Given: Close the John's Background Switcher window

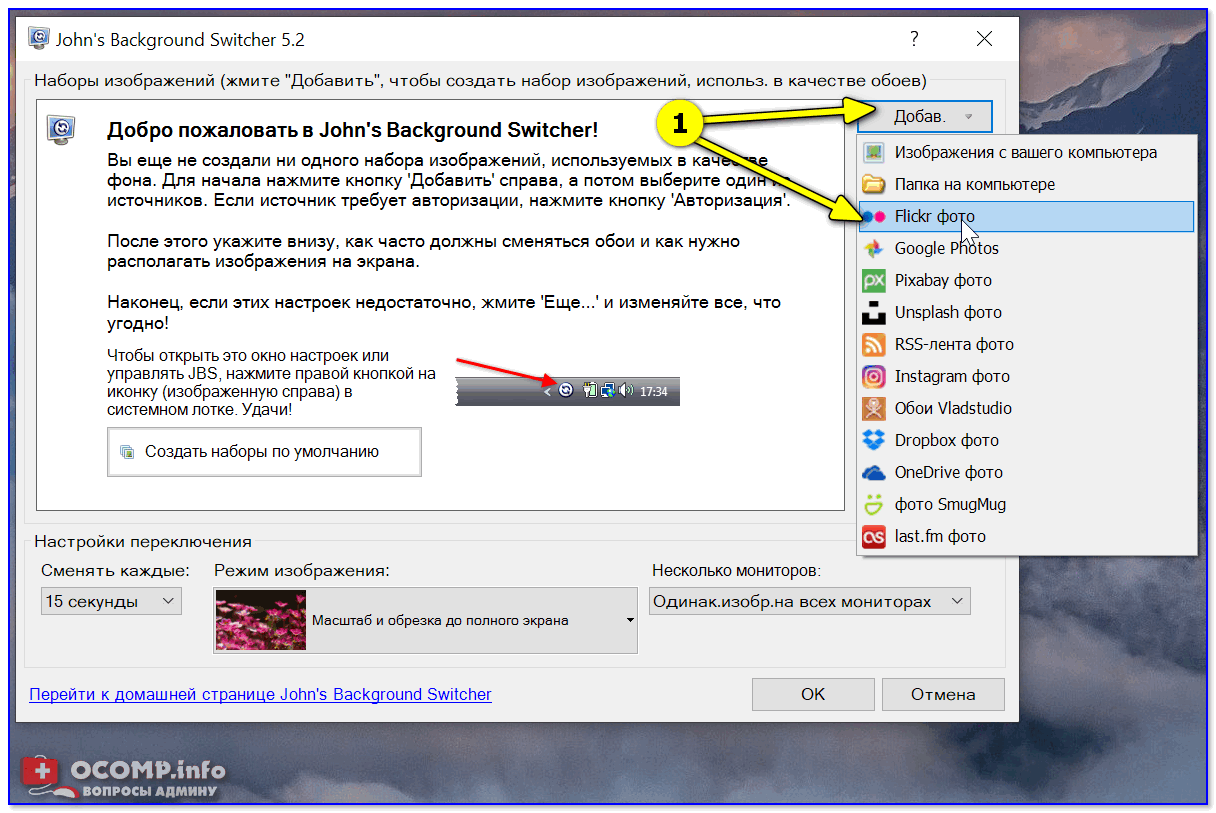Looking at the screenshot, I should 985,39.
